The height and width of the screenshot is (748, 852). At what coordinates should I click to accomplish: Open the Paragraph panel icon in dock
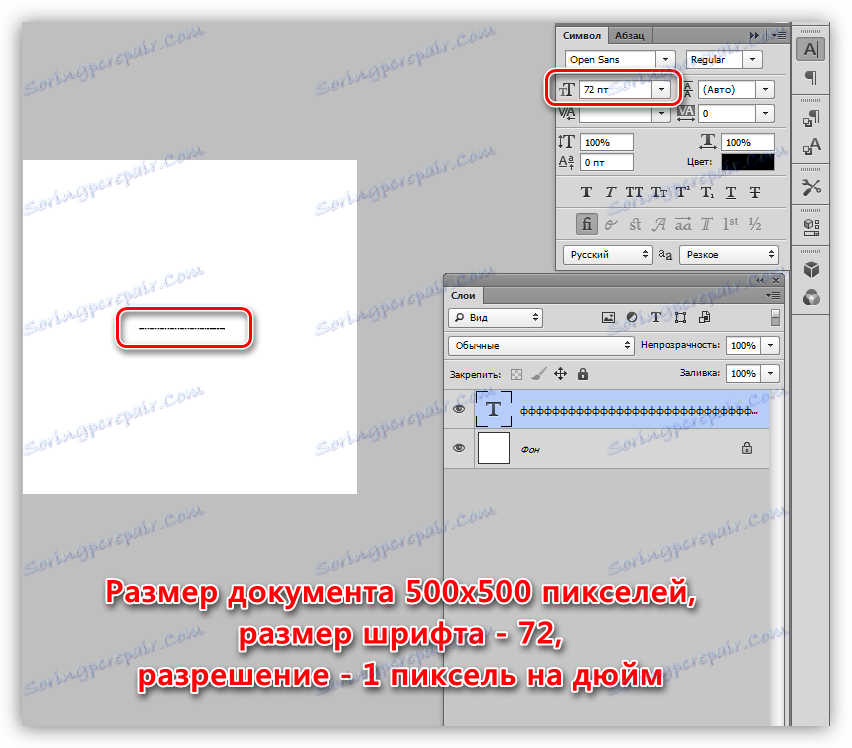pos(811,78)
